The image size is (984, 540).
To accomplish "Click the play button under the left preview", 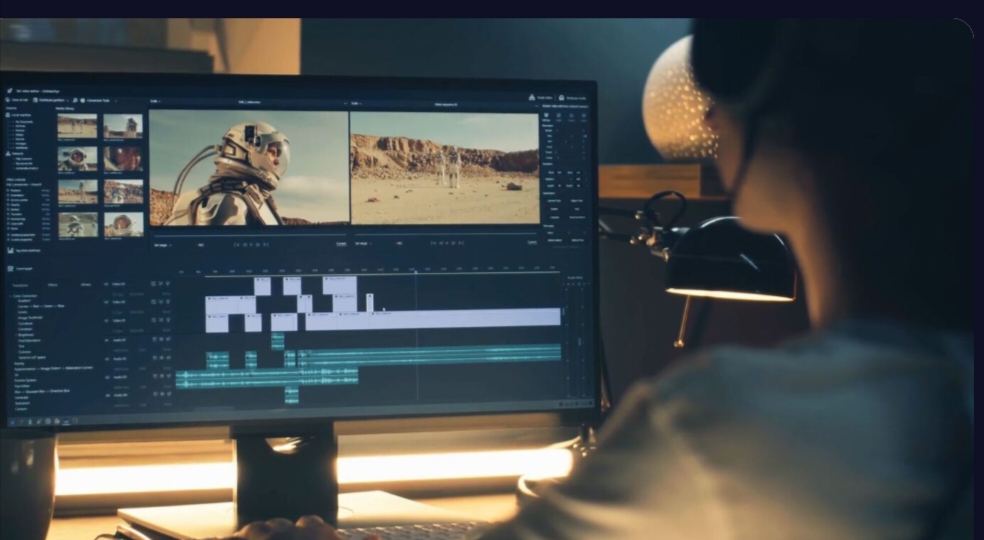I will pos(252,244).
